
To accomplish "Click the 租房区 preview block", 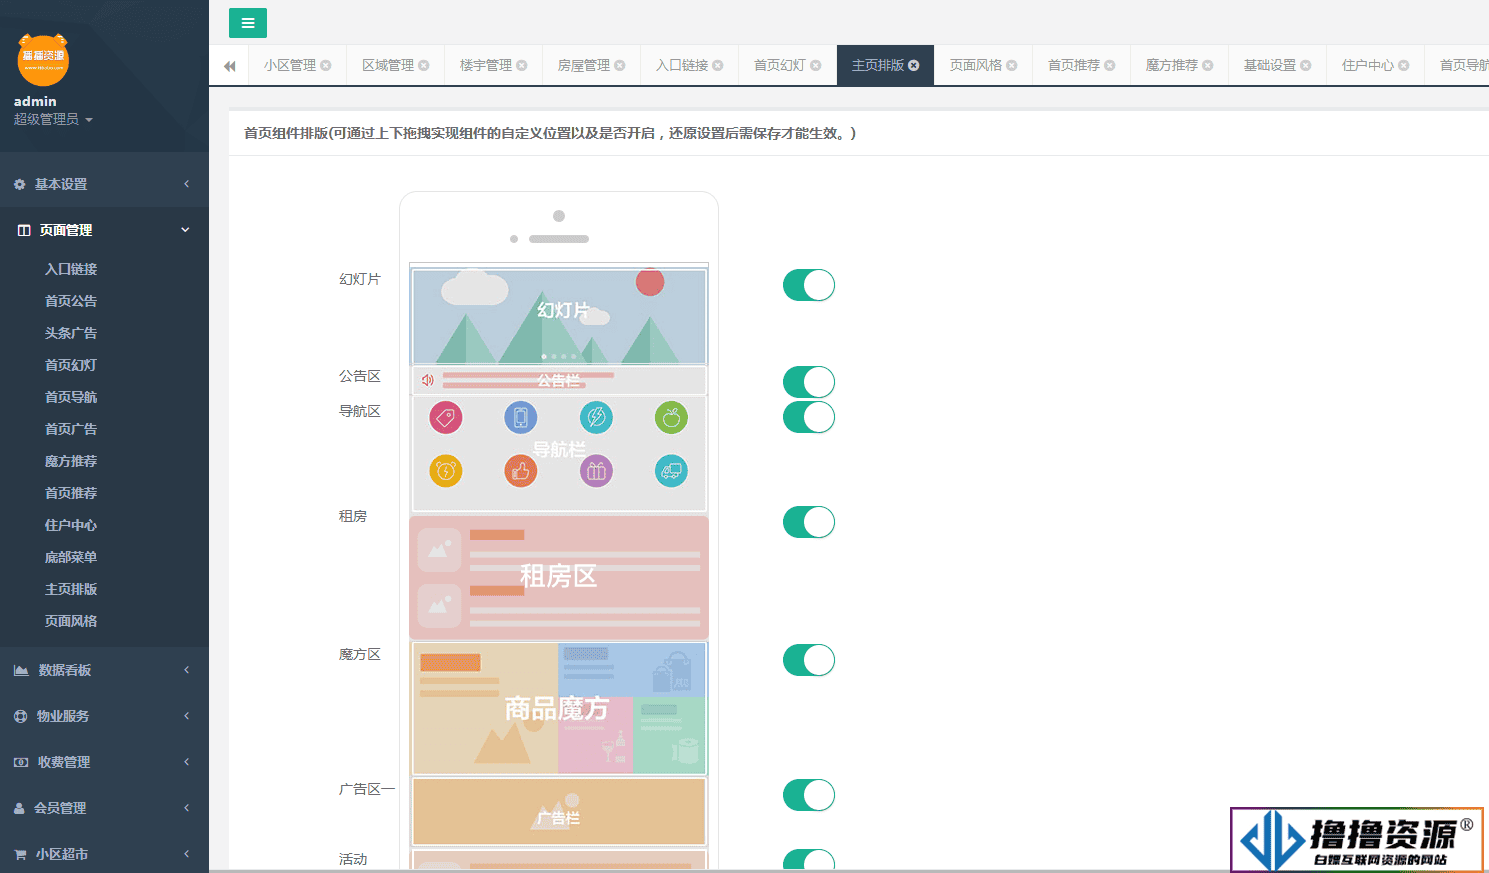I will pos(559,577).
